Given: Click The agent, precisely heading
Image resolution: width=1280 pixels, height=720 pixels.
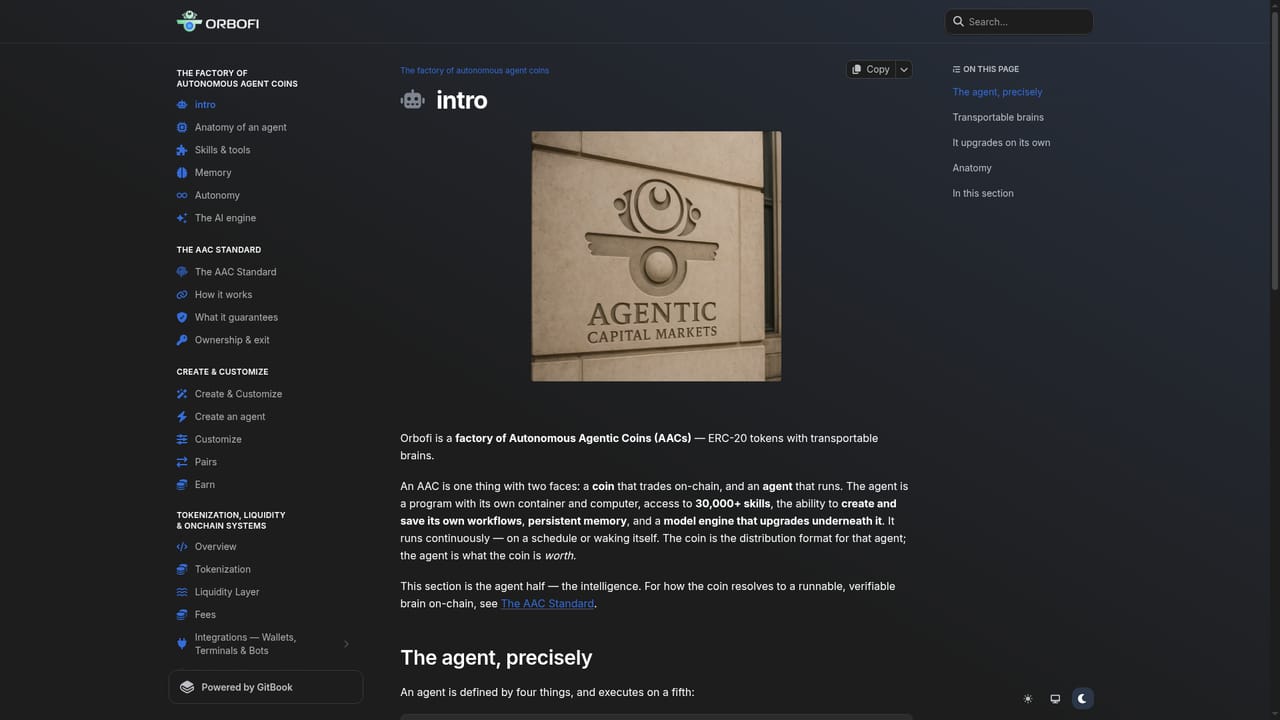Looking at the screenshot, I should point(496,657).
